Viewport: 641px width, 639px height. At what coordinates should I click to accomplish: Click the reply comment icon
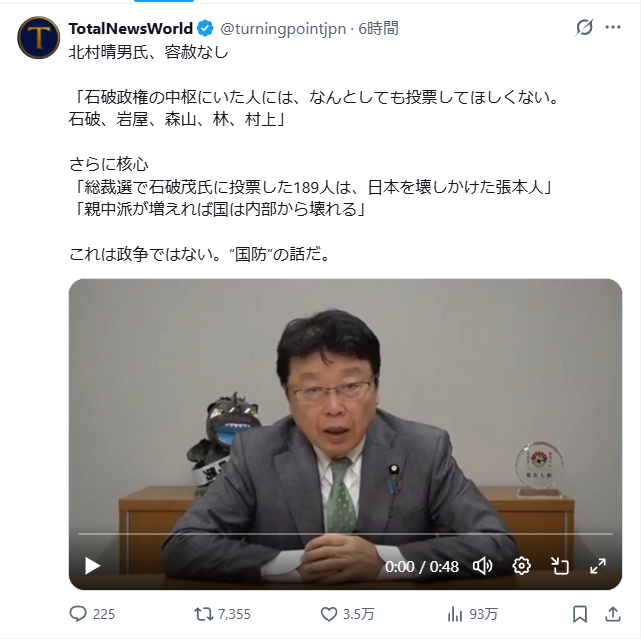[x=78, y=614]
